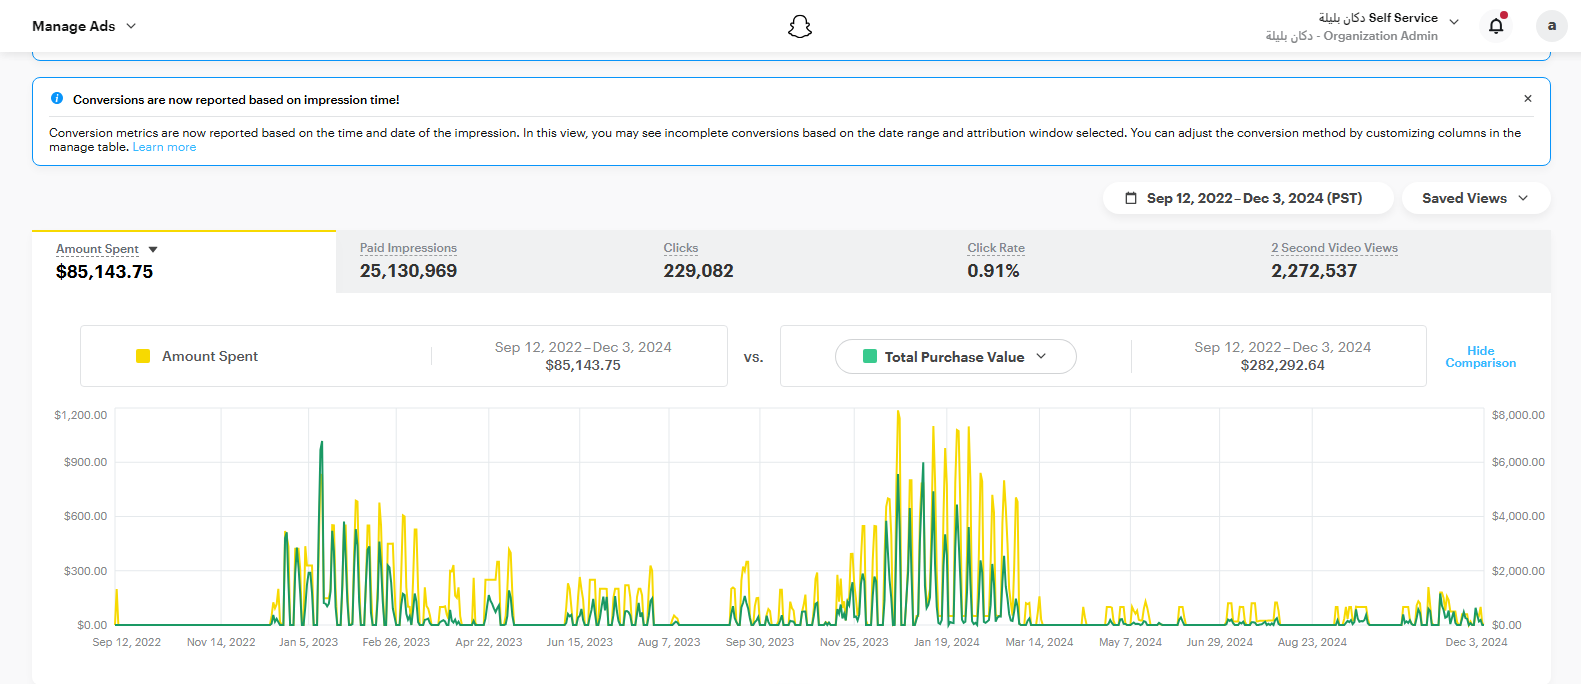Change the Amount Spent metric via arrow
Image resolution: width=1581 pixels, height=684 pixels.
tap(153, 249)
